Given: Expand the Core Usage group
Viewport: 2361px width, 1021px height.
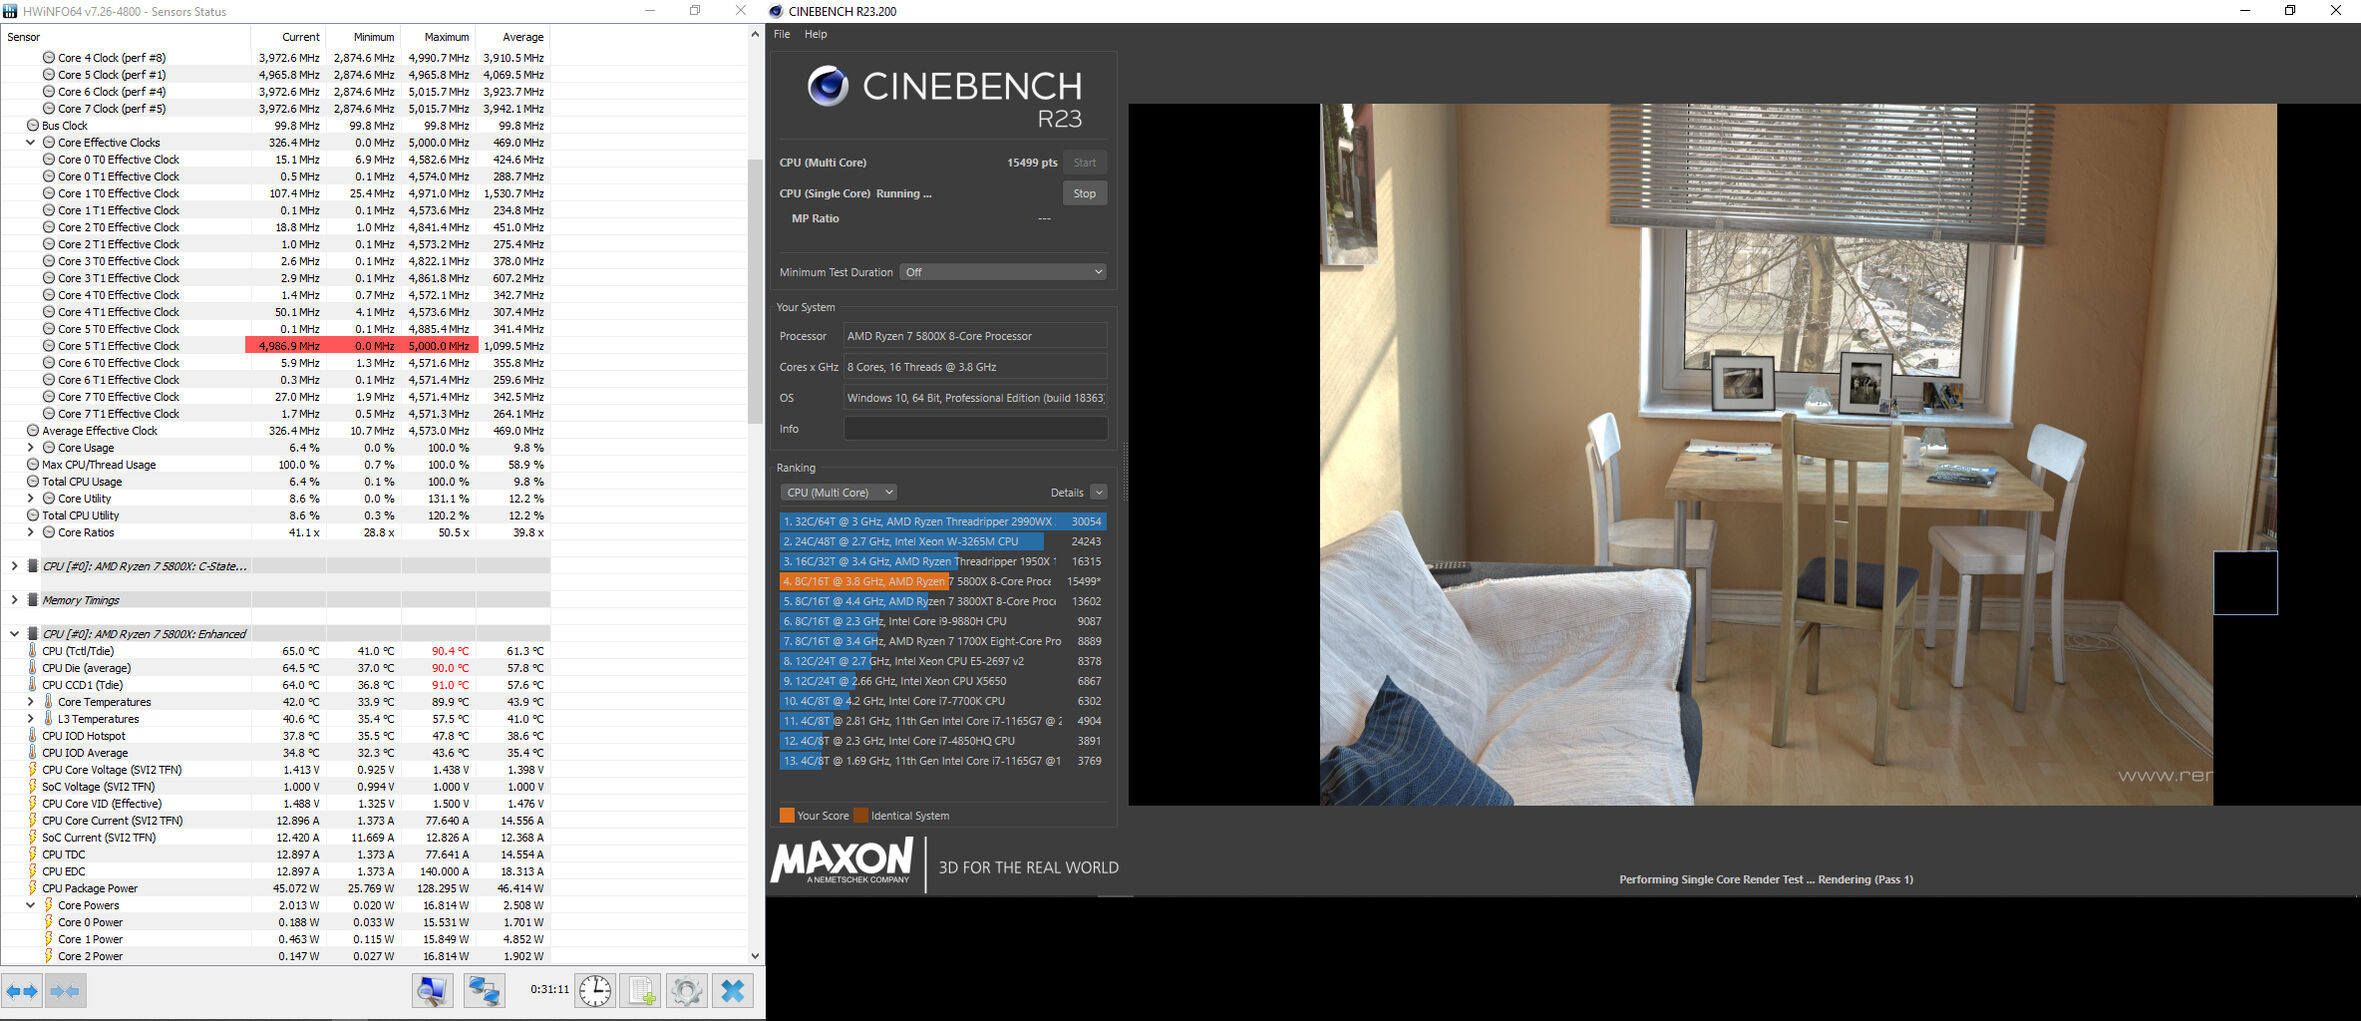Looking at the screenshot, I should (31, 448).
